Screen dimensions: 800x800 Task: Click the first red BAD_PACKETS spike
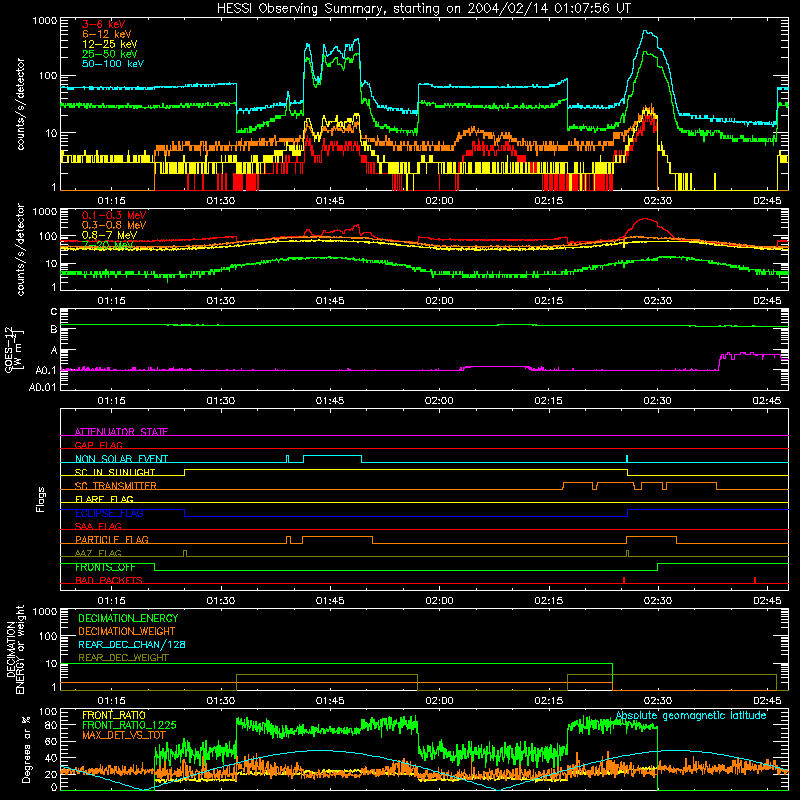click(x=624, y=580)
